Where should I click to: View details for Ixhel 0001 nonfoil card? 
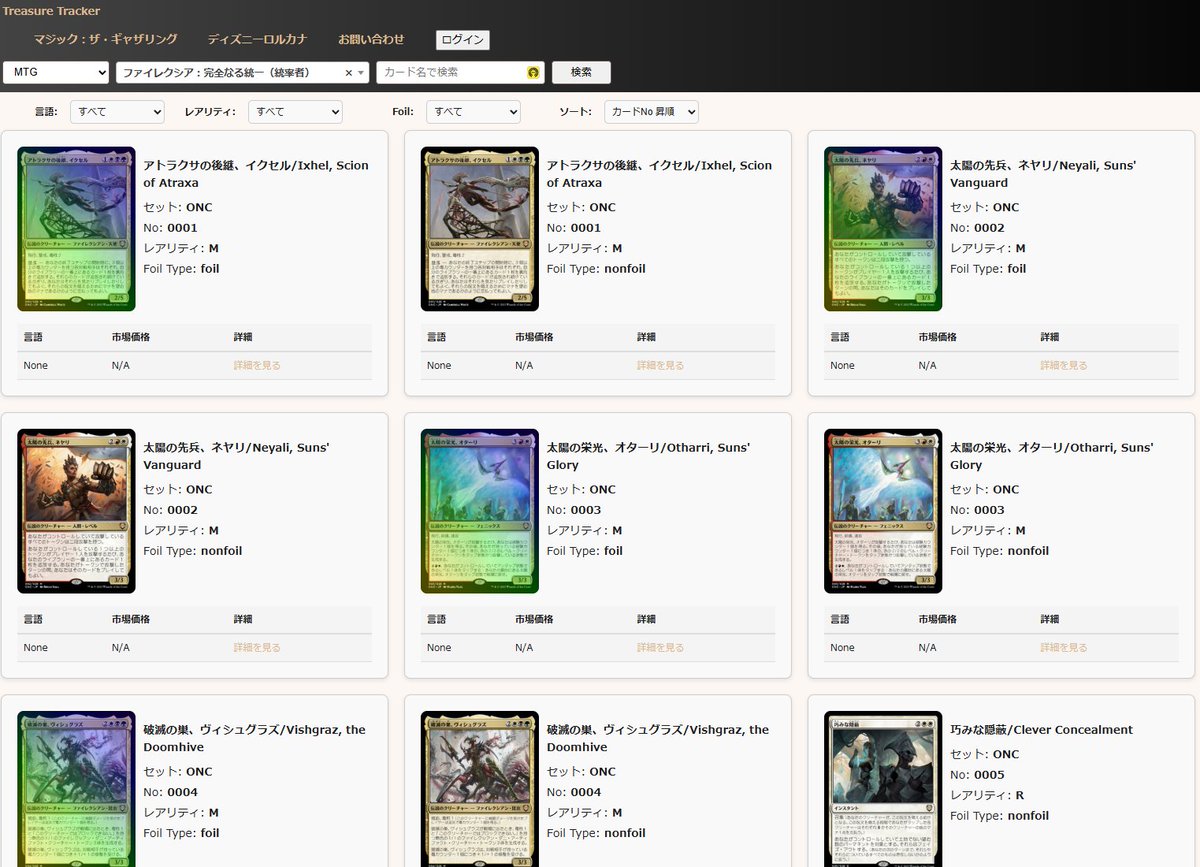coord(660,366)
